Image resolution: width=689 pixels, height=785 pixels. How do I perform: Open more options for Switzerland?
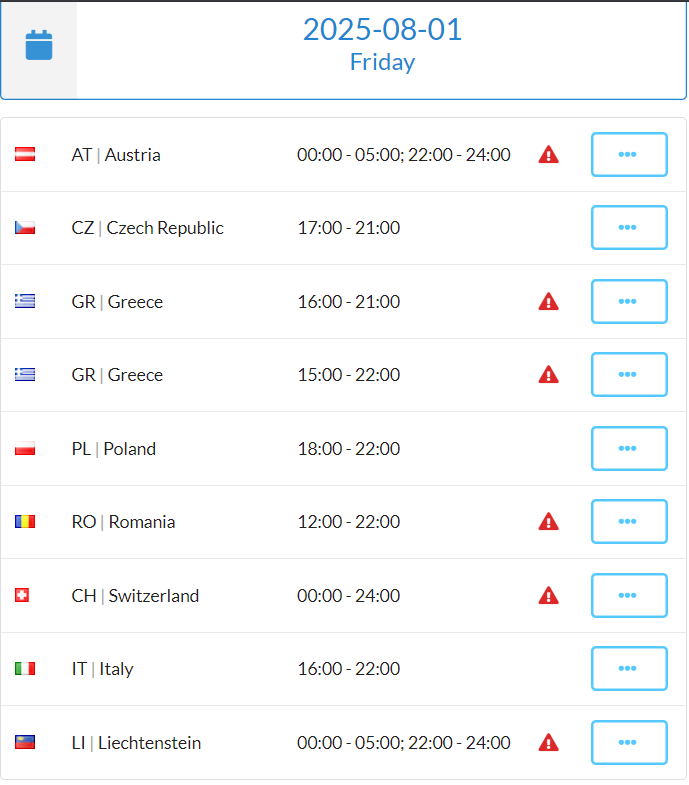pyautogui.click(x=629, y=595)
